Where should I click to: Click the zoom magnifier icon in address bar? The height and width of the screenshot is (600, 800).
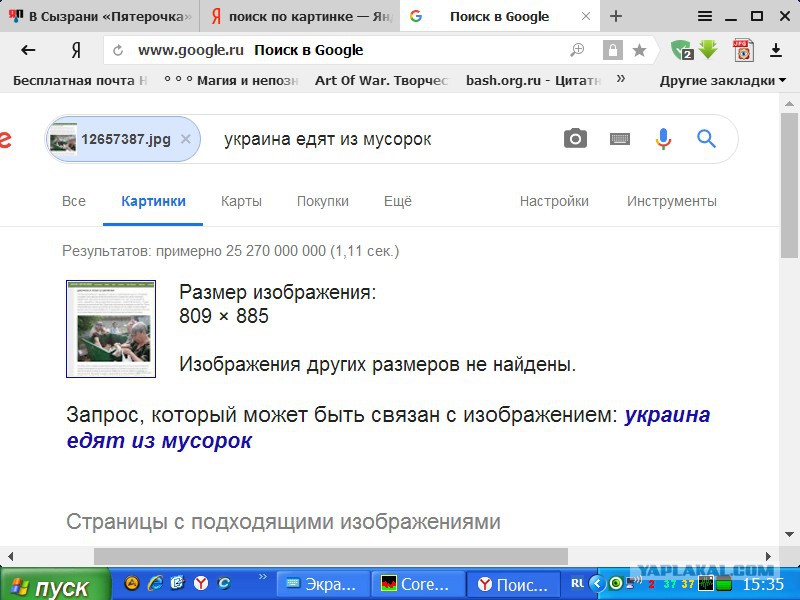coord(577,50)
